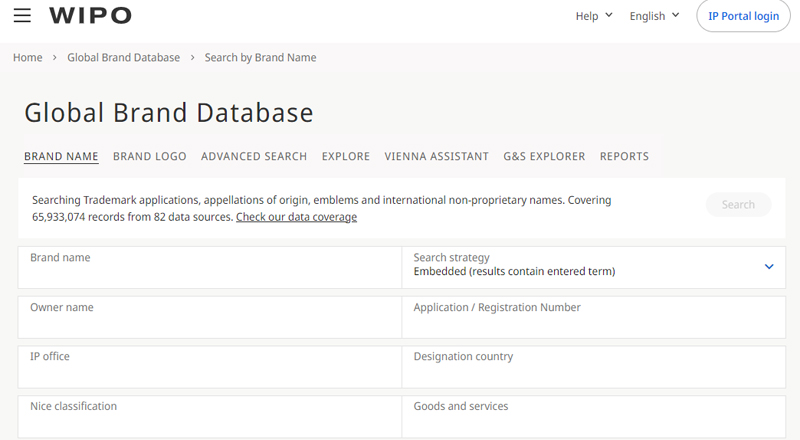
Task: Open Global Brand Database breadcrumb link
Action: (123, 58)
